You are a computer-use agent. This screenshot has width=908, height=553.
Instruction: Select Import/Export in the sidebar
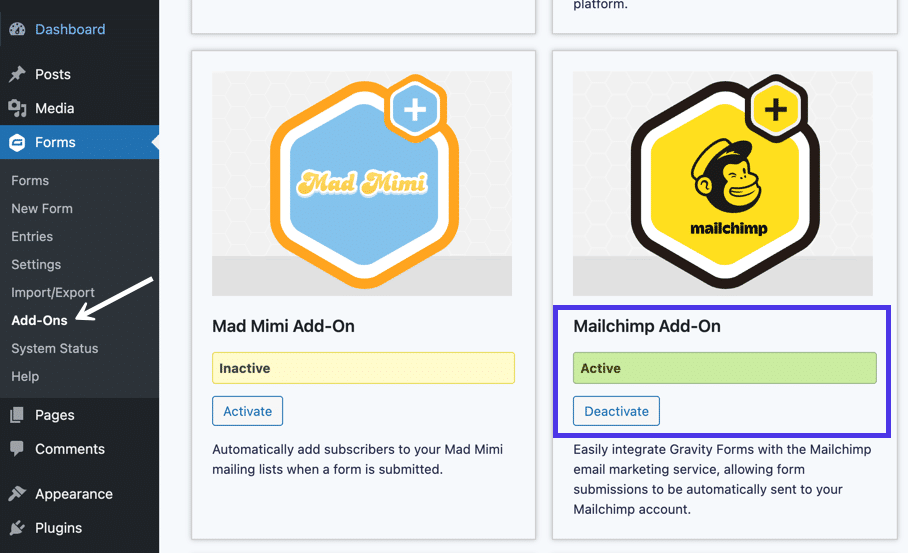[x=53, y=292]
